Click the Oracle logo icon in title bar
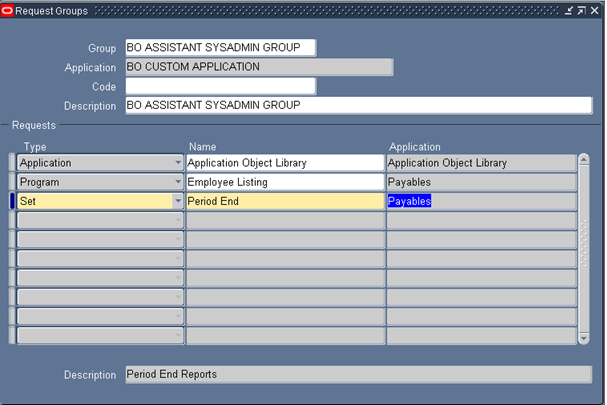 tap(7, 11)
